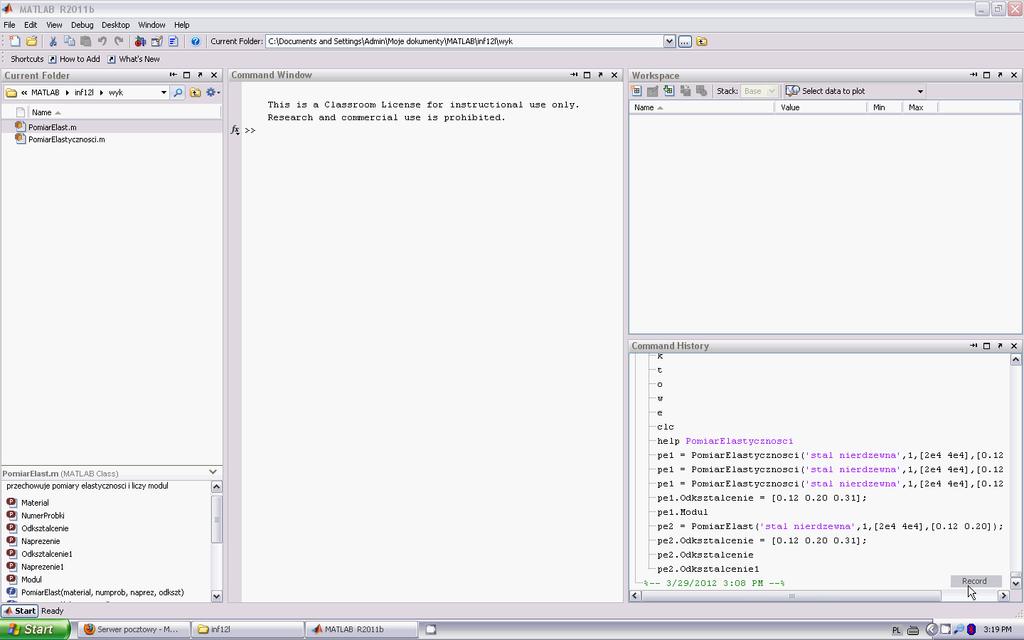The image size is (1024, 640).
Task: Maximize the Command History panel
Action: pyautogui.click(x=986, y=345)
